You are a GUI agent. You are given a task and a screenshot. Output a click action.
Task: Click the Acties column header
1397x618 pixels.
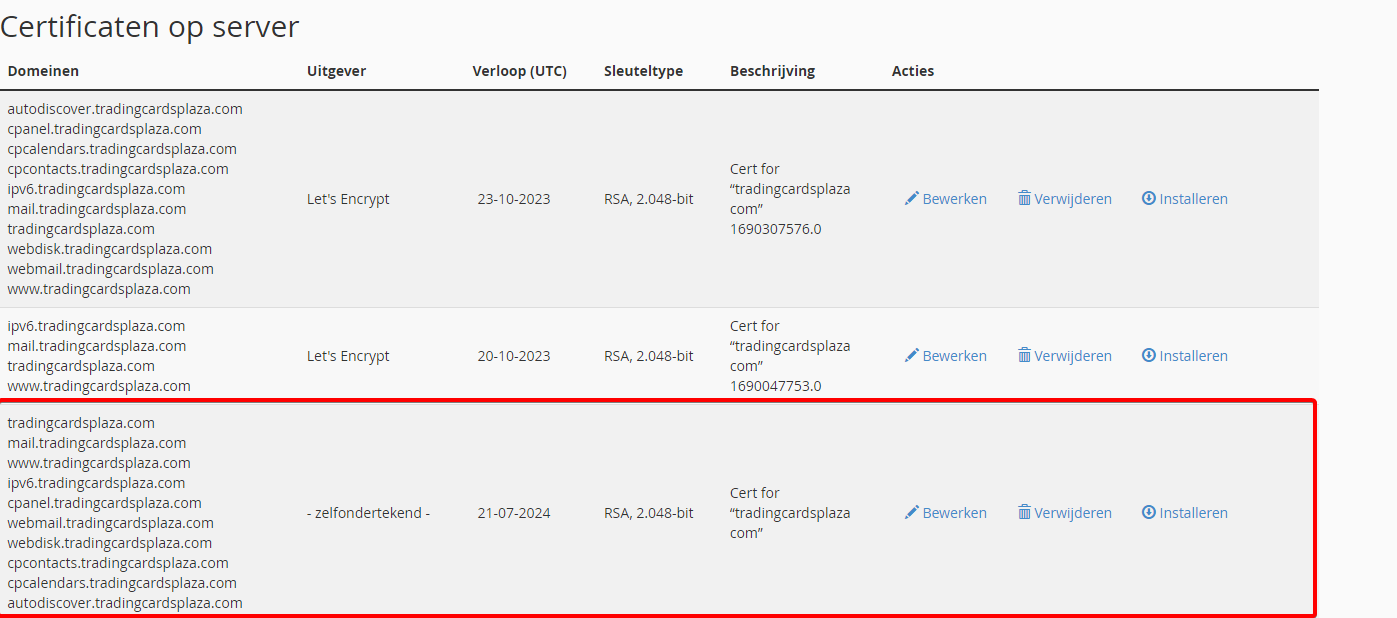912,71
